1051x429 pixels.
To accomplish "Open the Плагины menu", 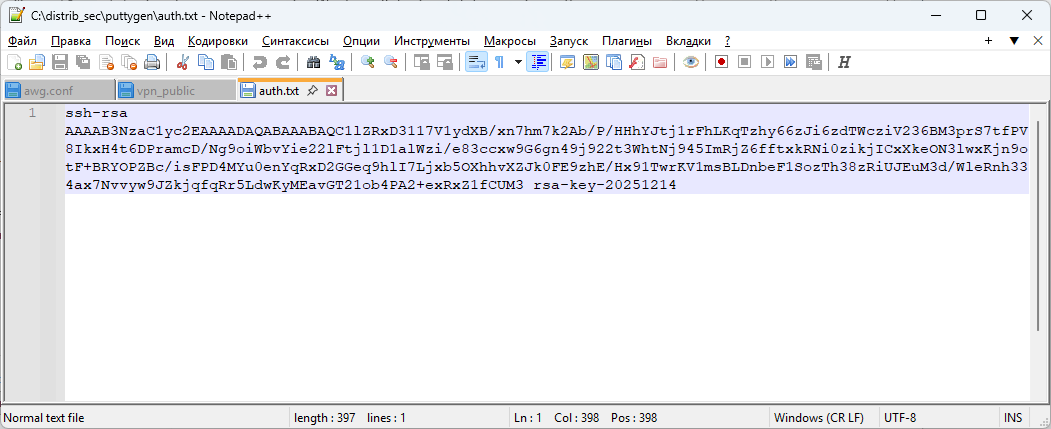I will pos(626,41).
